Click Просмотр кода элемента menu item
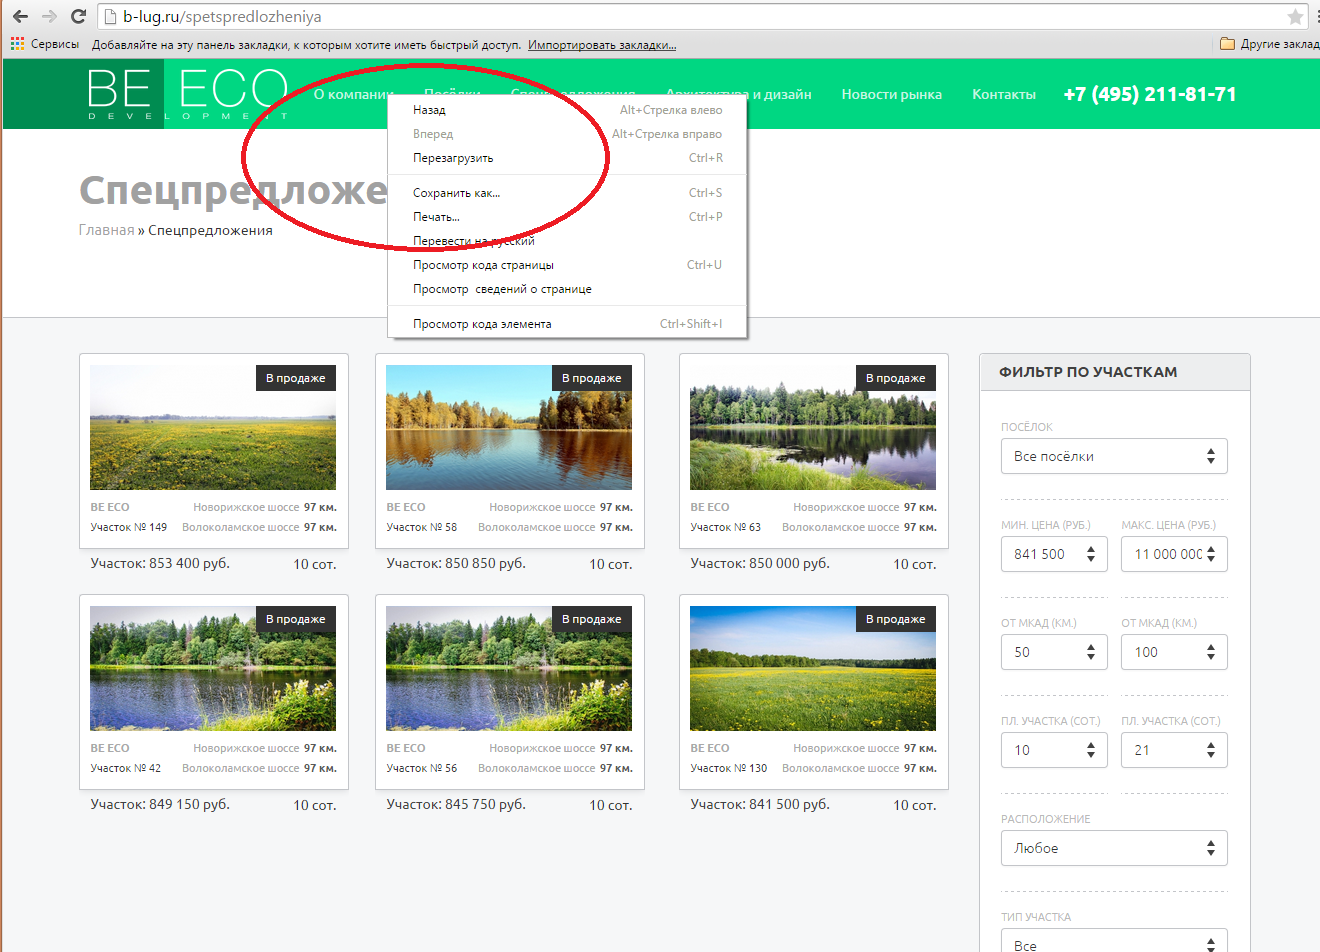 tap(482, 324)
